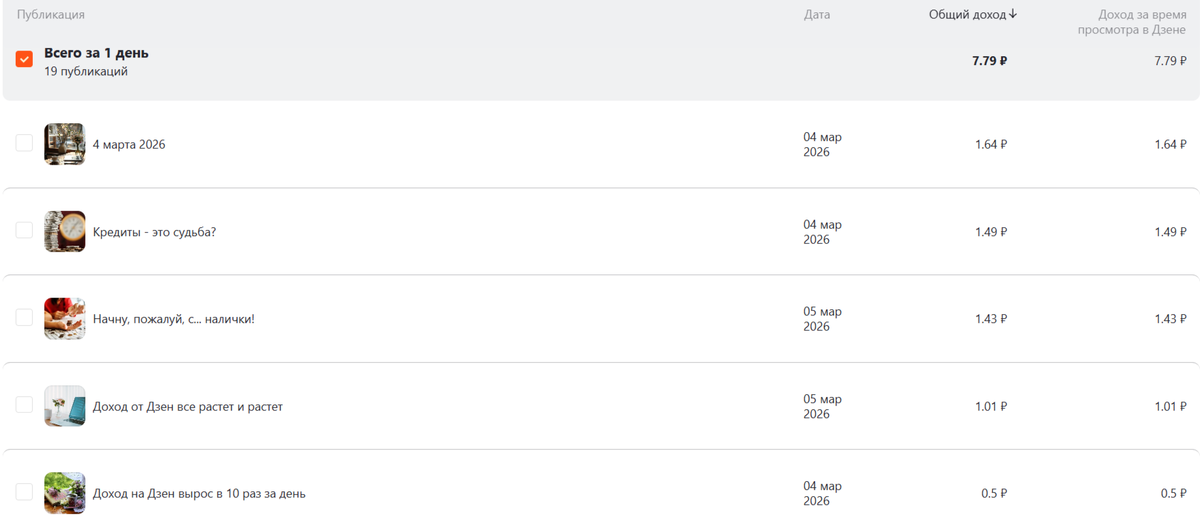Sort by 'Общий доход' column header
This screenshot has width=1200, height=531.
tap(967, 15)
